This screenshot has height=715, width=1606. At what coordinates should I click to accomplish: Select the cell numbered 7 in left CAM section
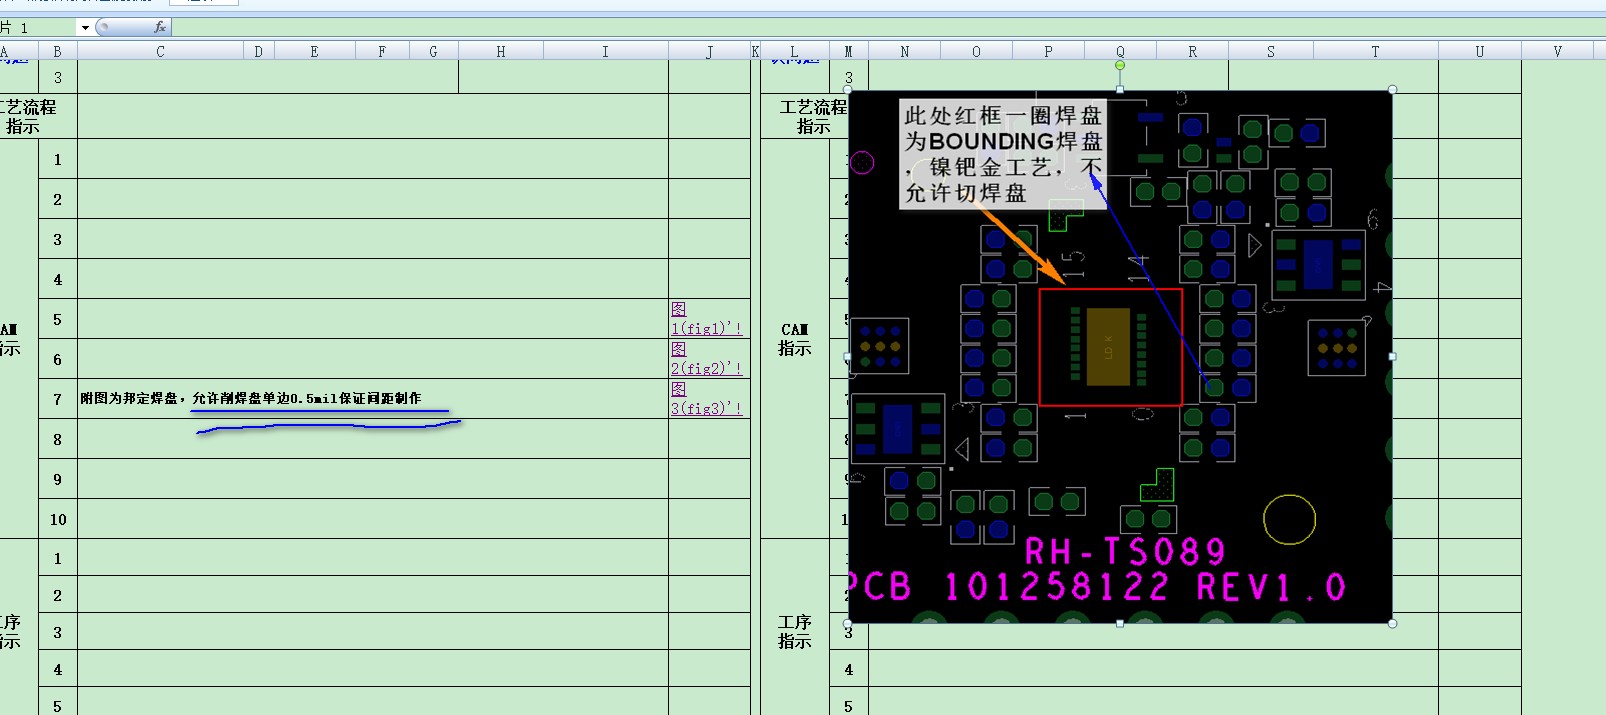[x=58, y=399]
